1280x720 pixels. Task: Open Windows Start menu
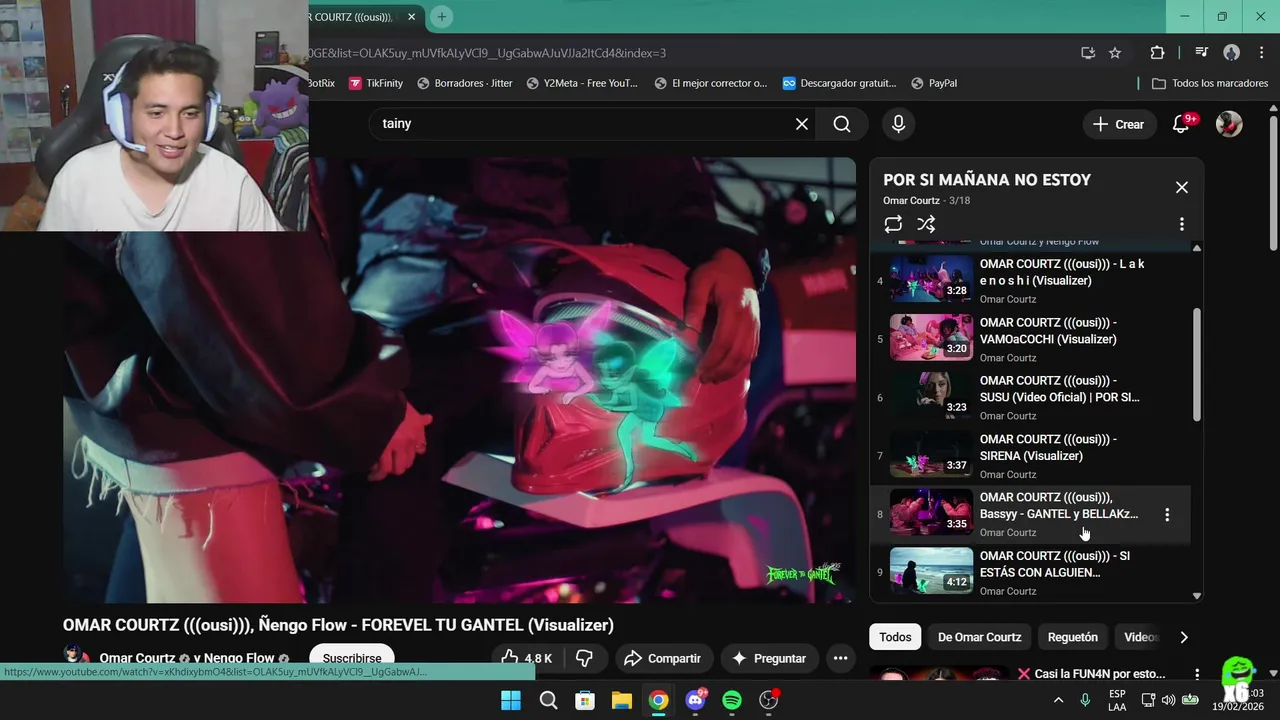(x=511, y=700)
